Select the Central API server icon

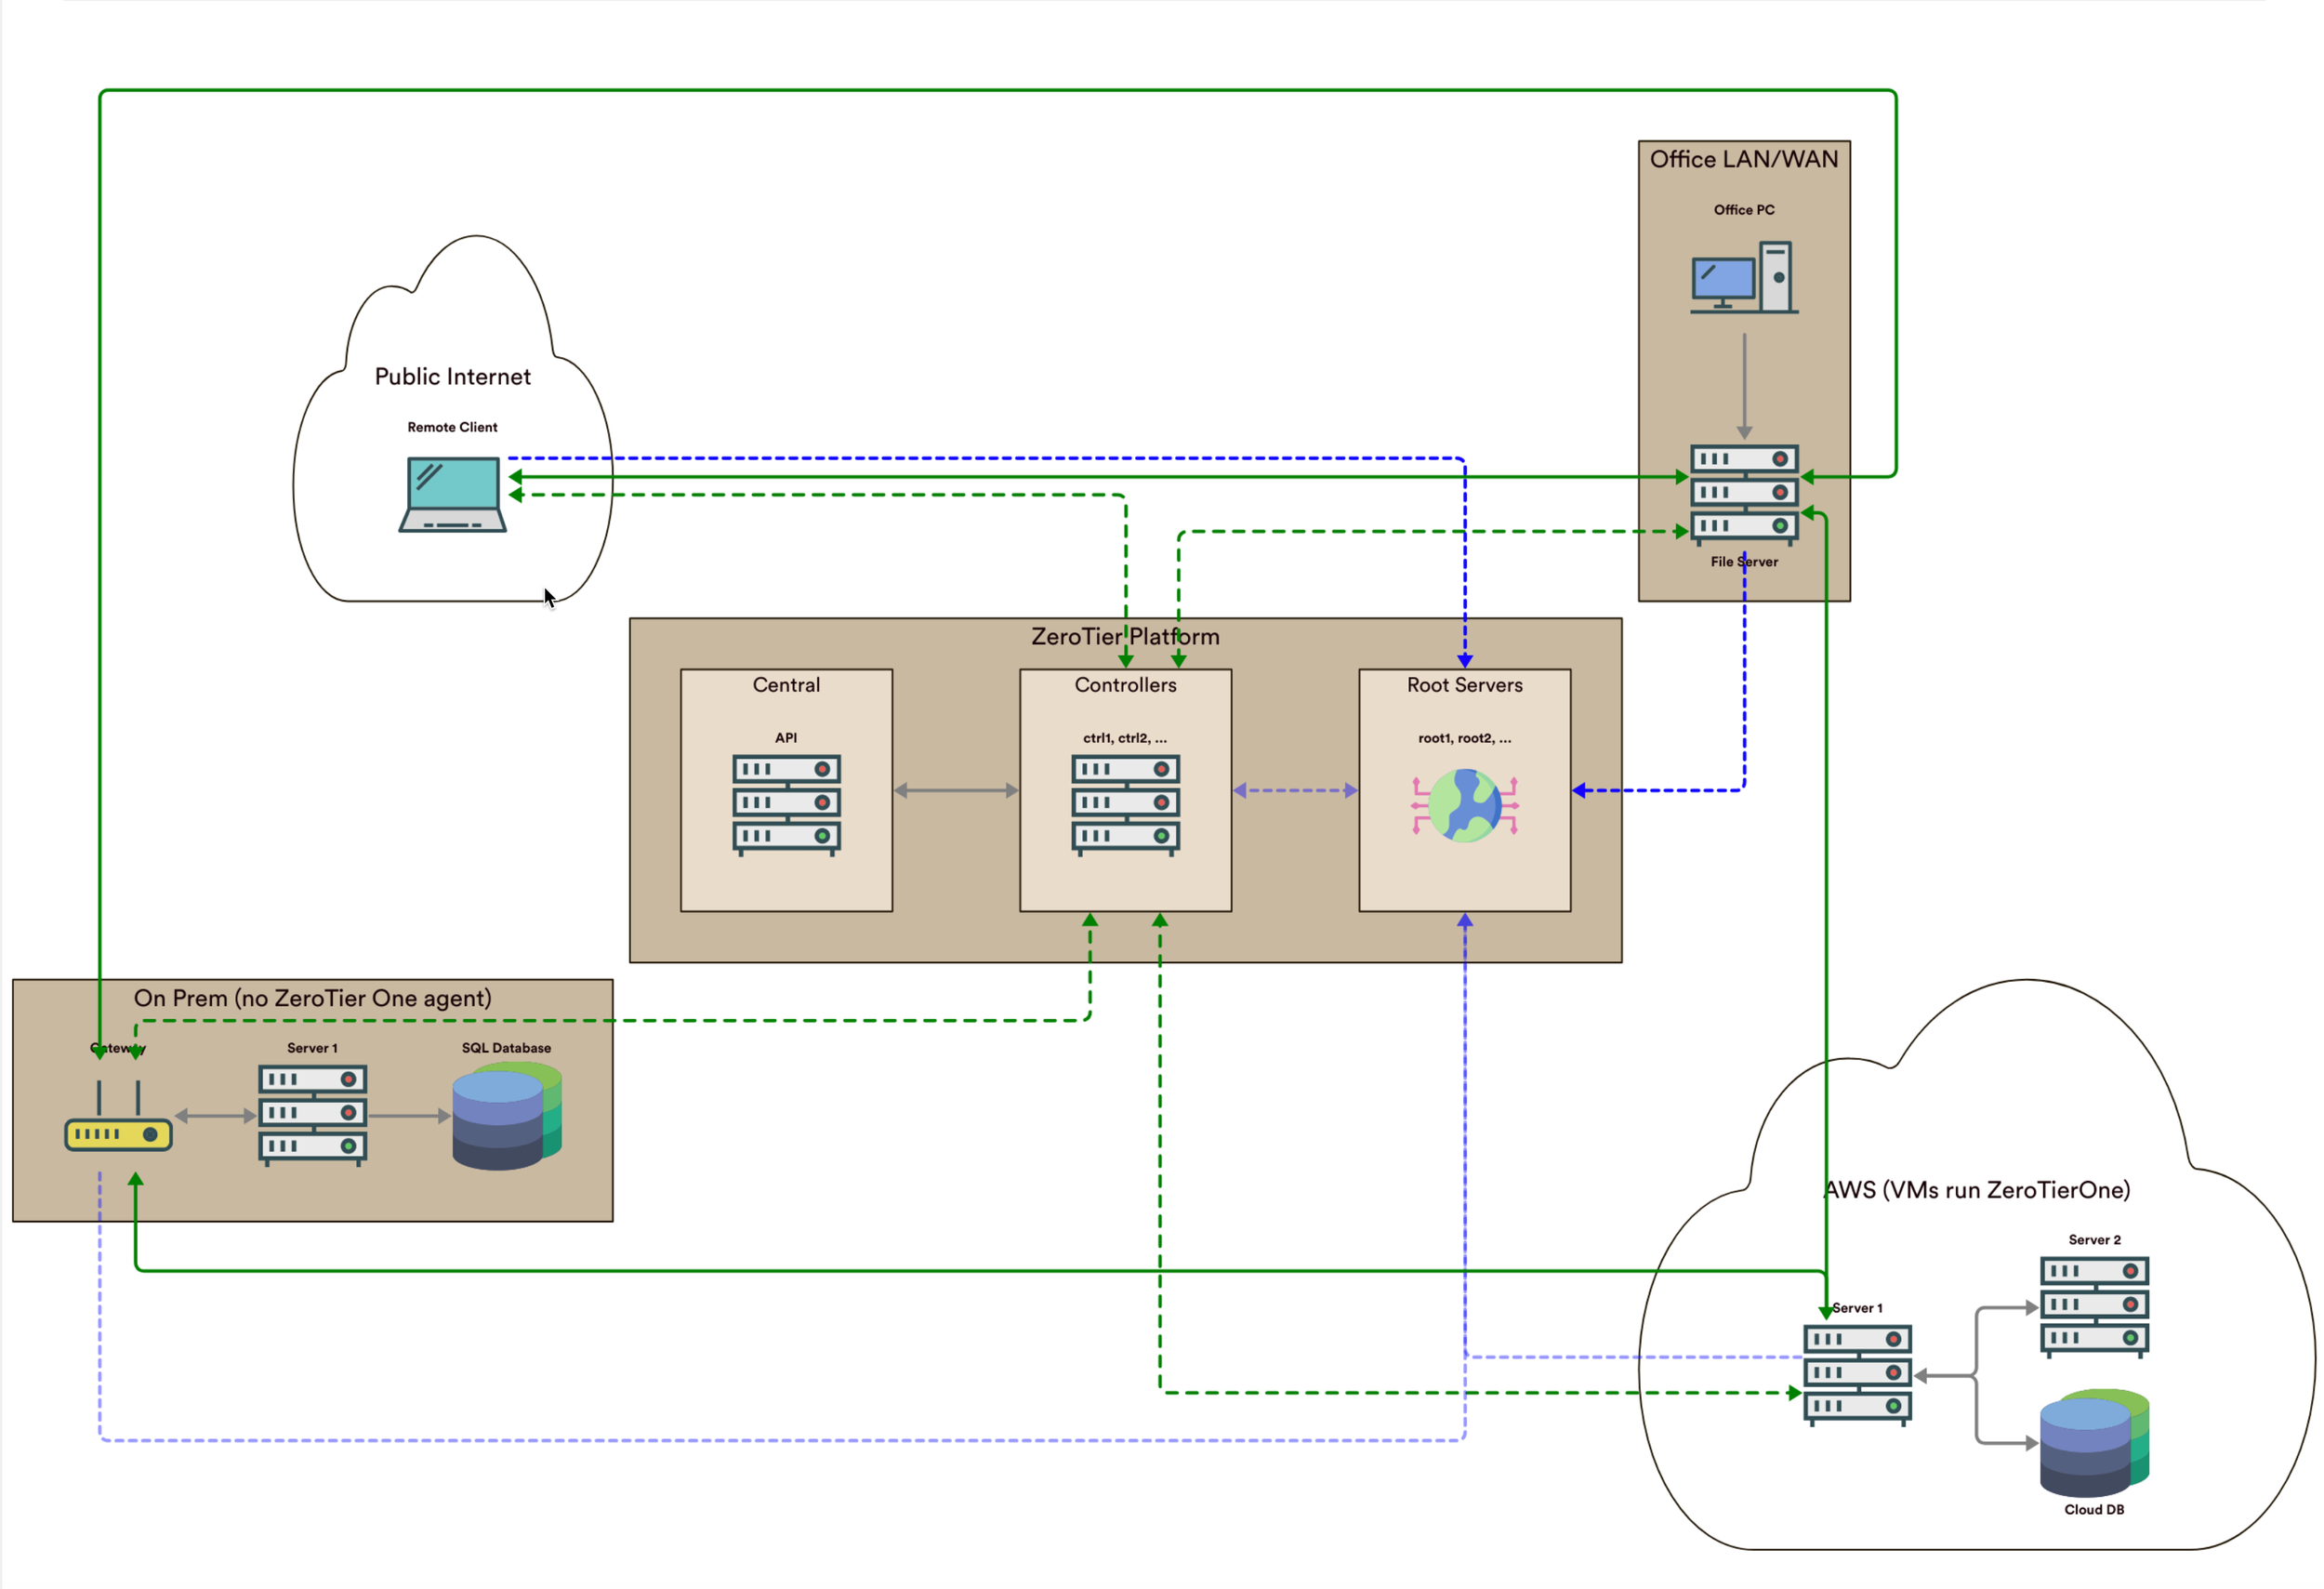pyautogui.click(x=786, y=804)
